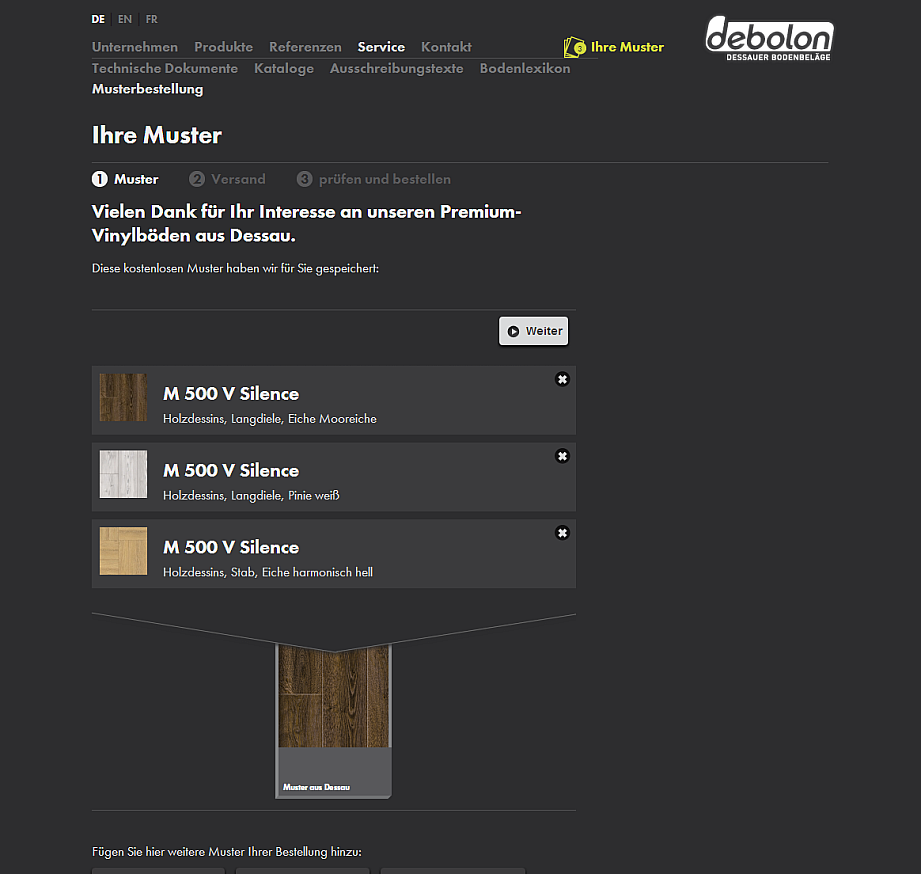Screen dimensions: 921x874
Task: Select step 3 prüfen und bestellen
Action: [x=374, y=179]
